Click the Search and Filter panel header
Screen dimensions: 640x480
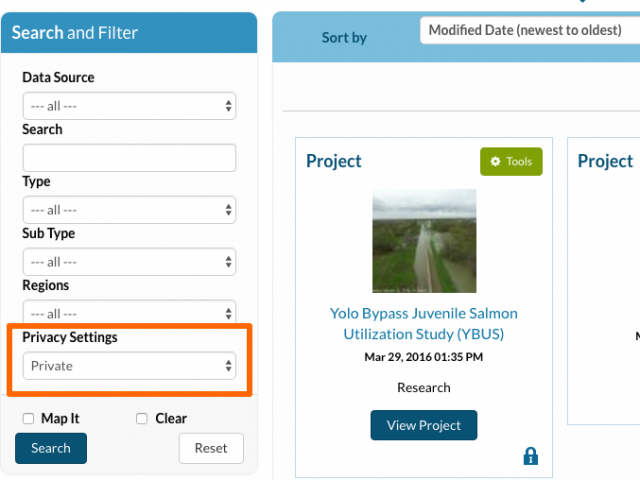click(x=129, y=33)
